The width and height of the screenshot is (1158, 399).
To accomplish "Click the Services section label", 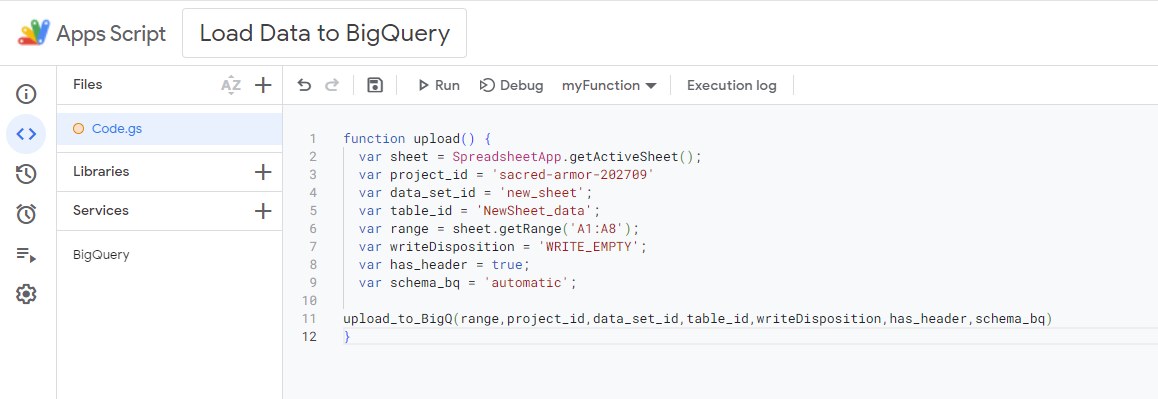I will pos(100,211).
